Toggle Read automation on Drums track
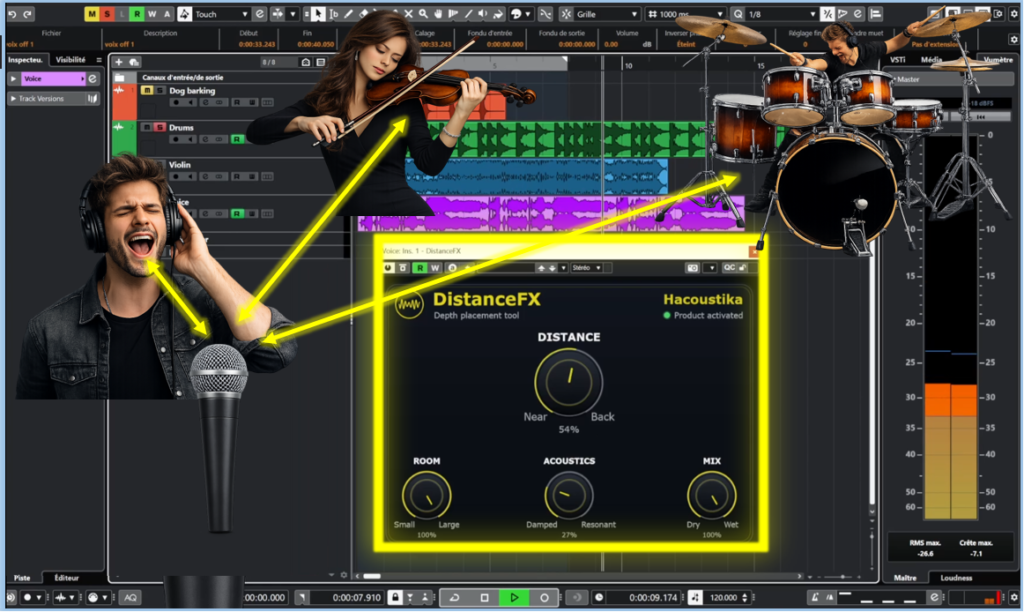Viewport: 1024px width, 612px height. coord(237,139)
